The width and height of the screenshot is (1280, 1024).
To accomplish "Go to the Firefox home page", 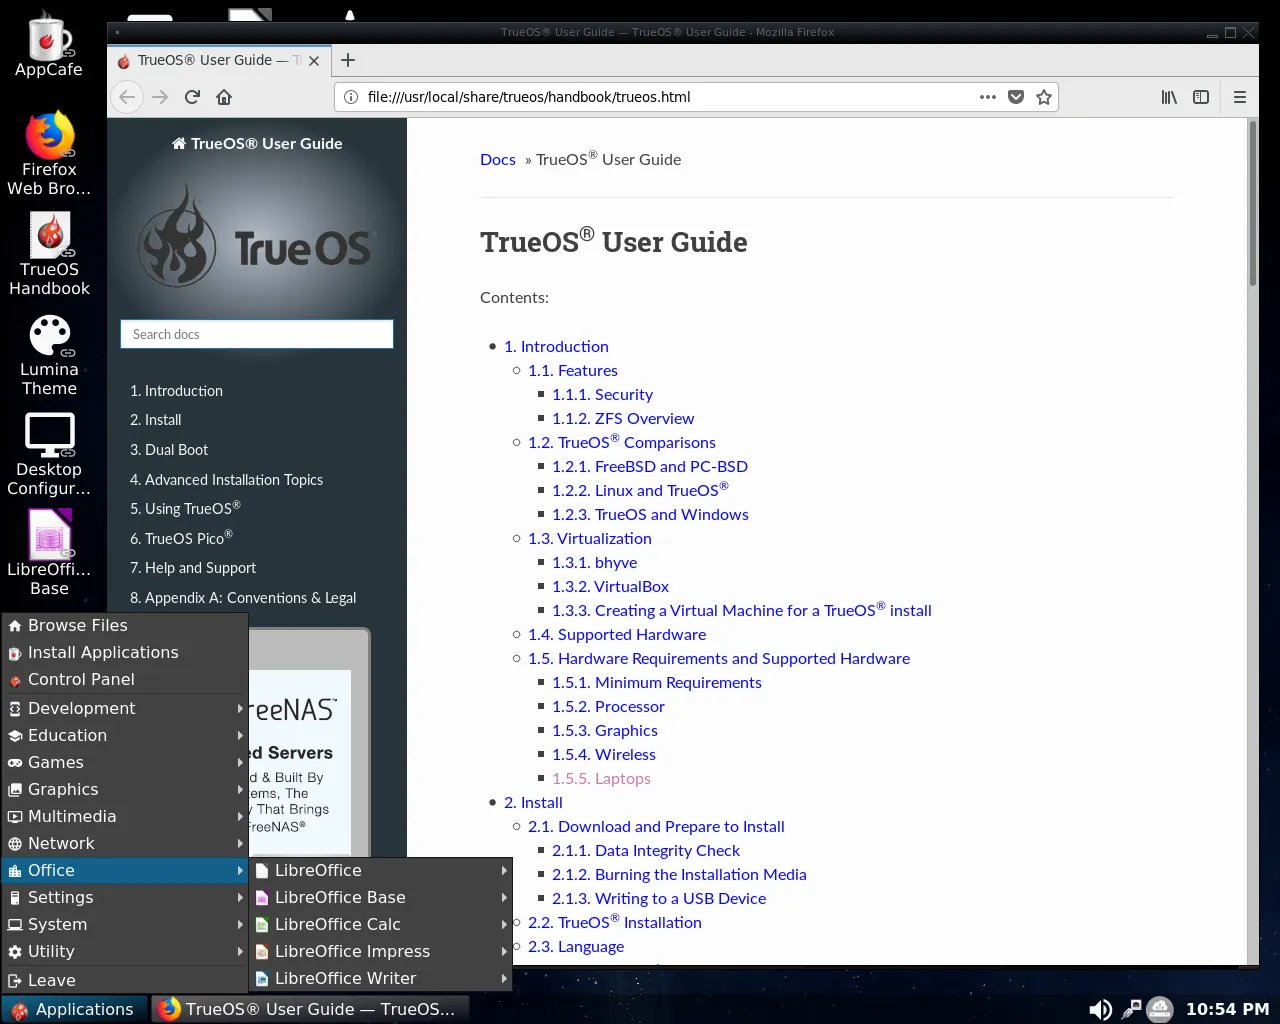I will [x=224, y=97].
